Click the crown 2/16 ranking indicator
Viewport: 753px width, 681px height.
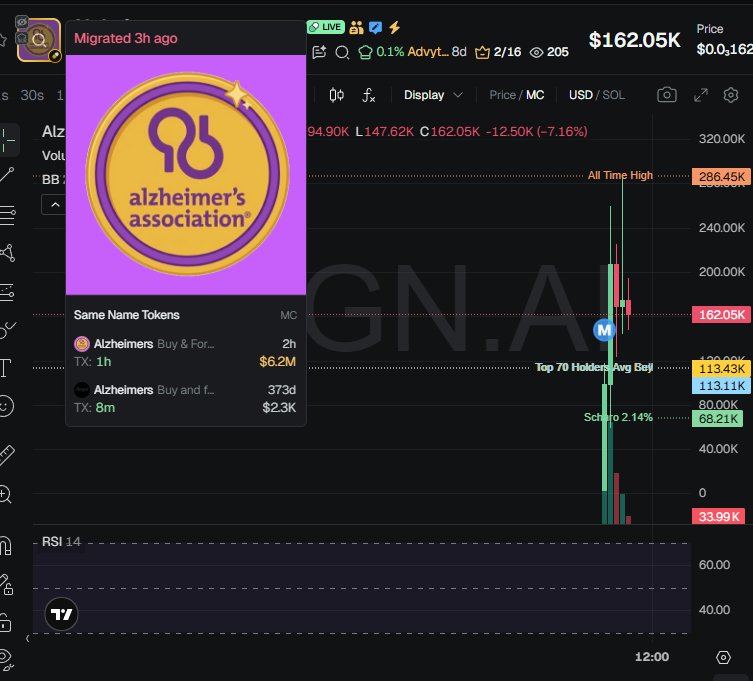498,52
